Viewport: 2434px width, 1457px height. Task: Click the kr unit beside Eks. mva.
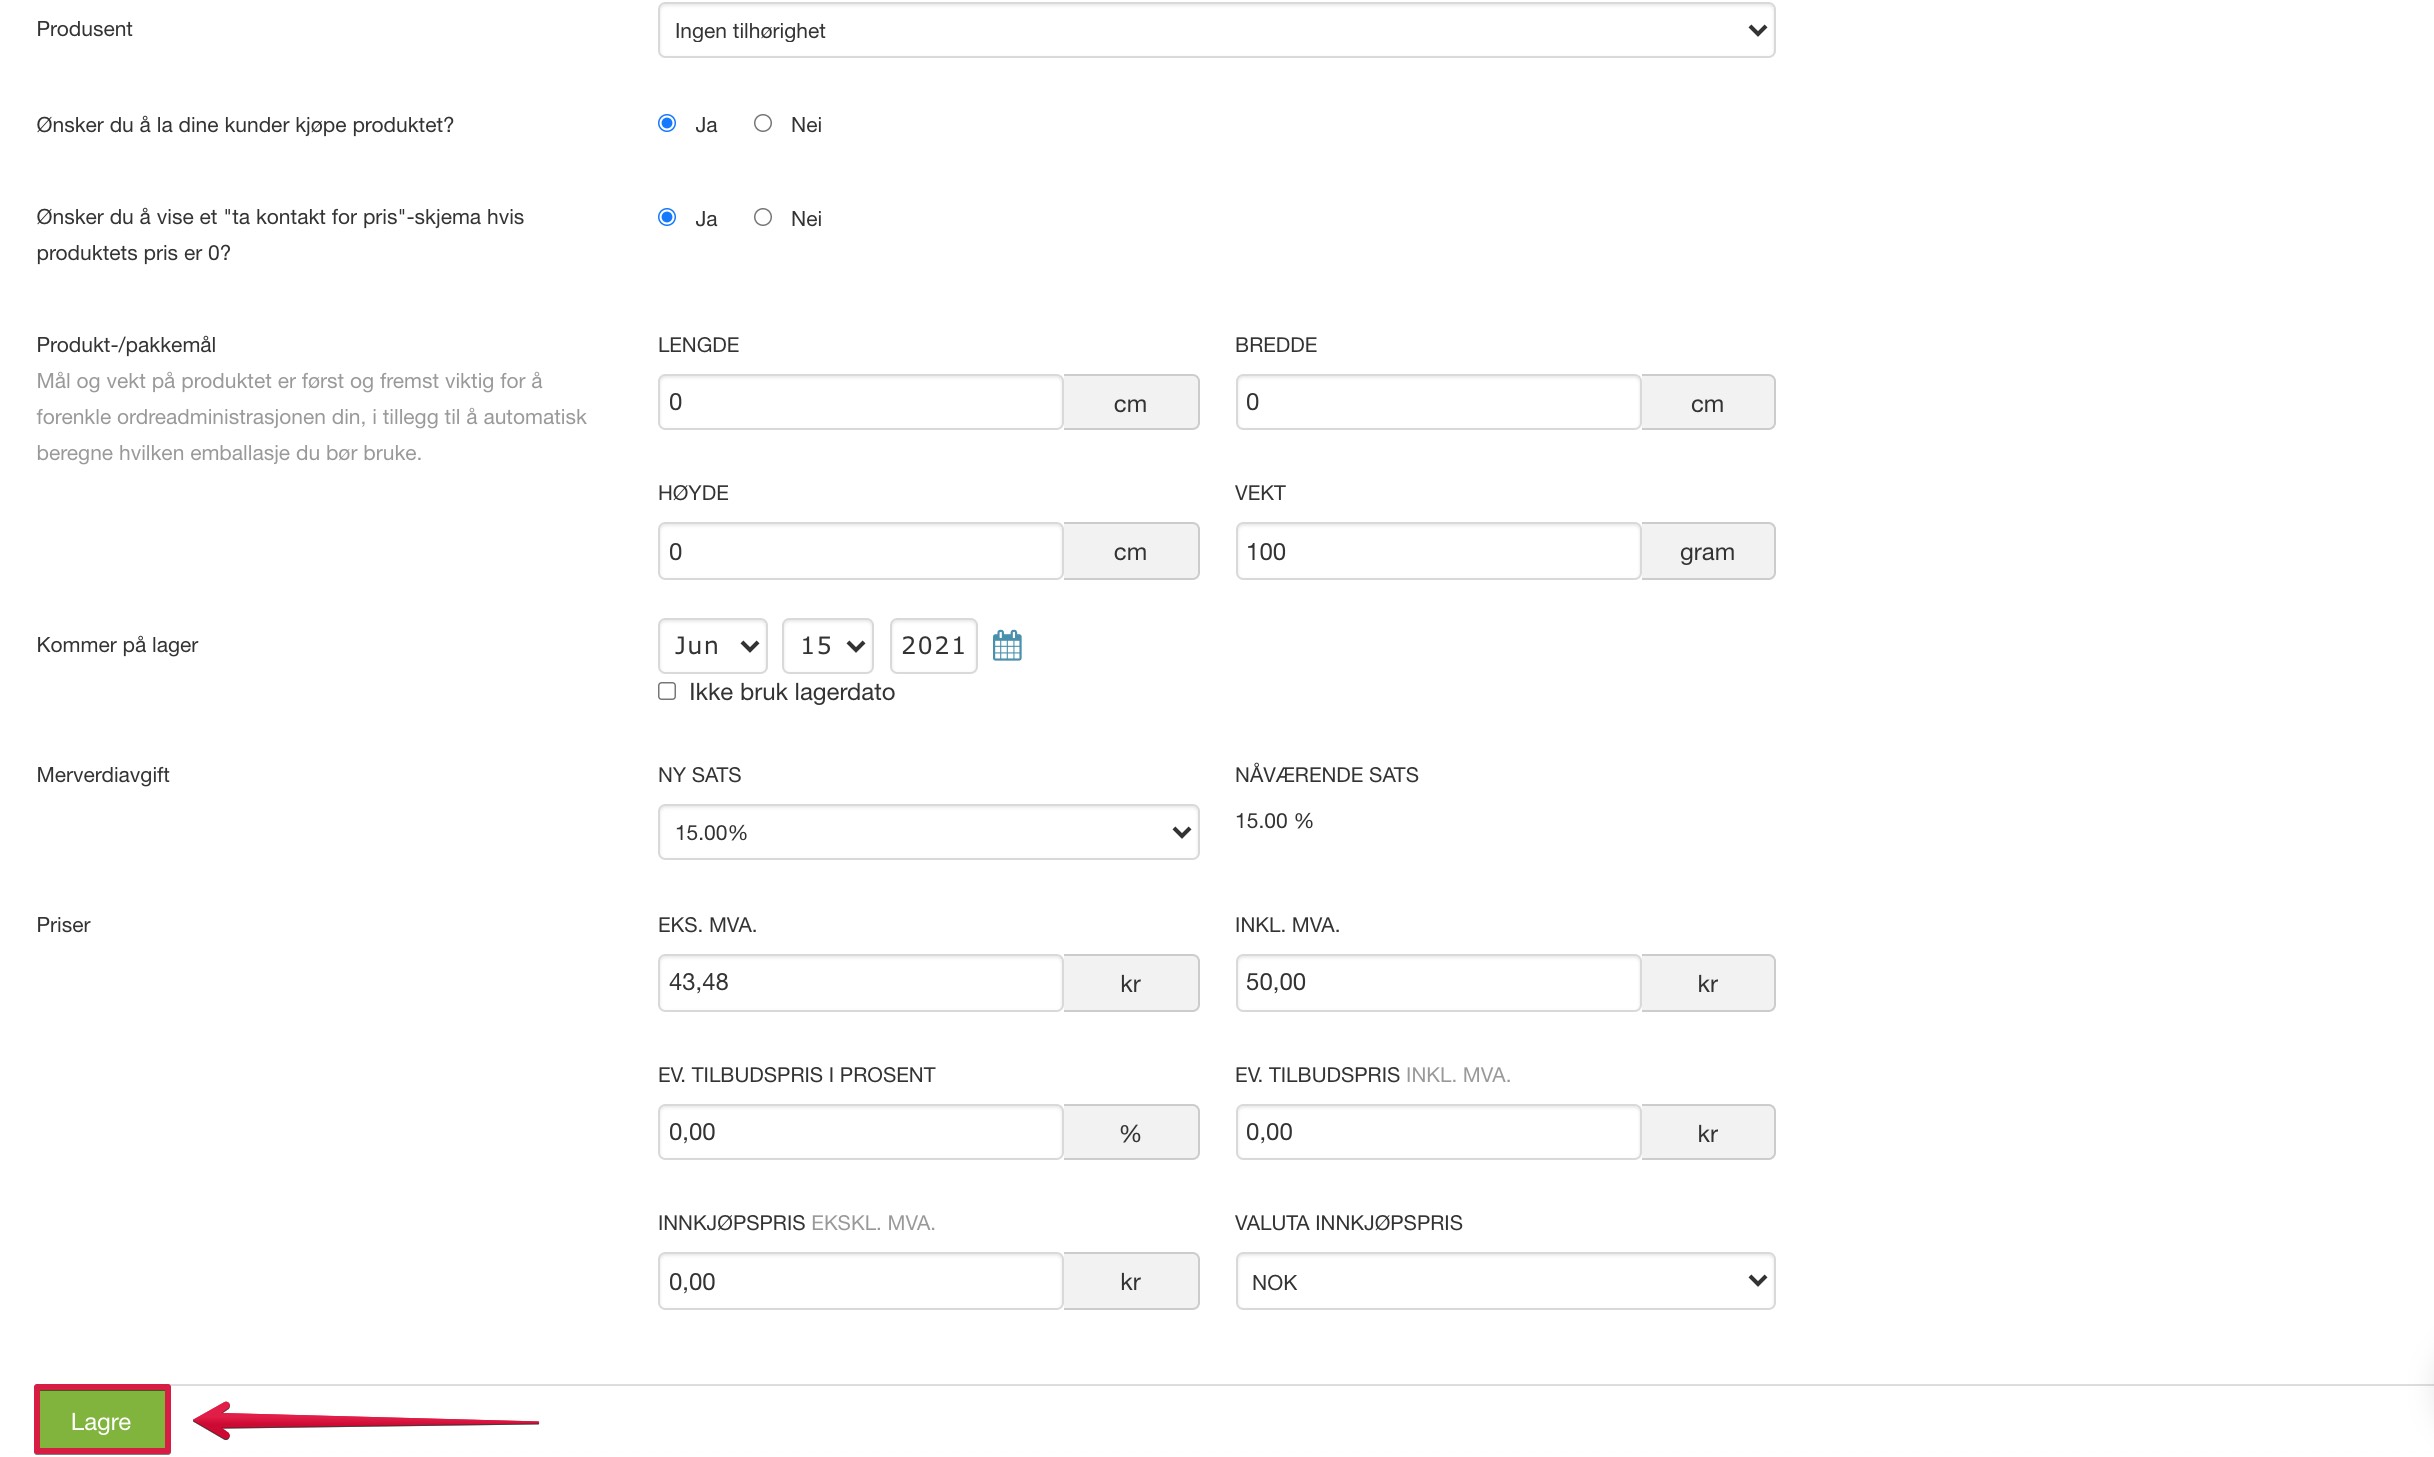tap(1130, 984)
